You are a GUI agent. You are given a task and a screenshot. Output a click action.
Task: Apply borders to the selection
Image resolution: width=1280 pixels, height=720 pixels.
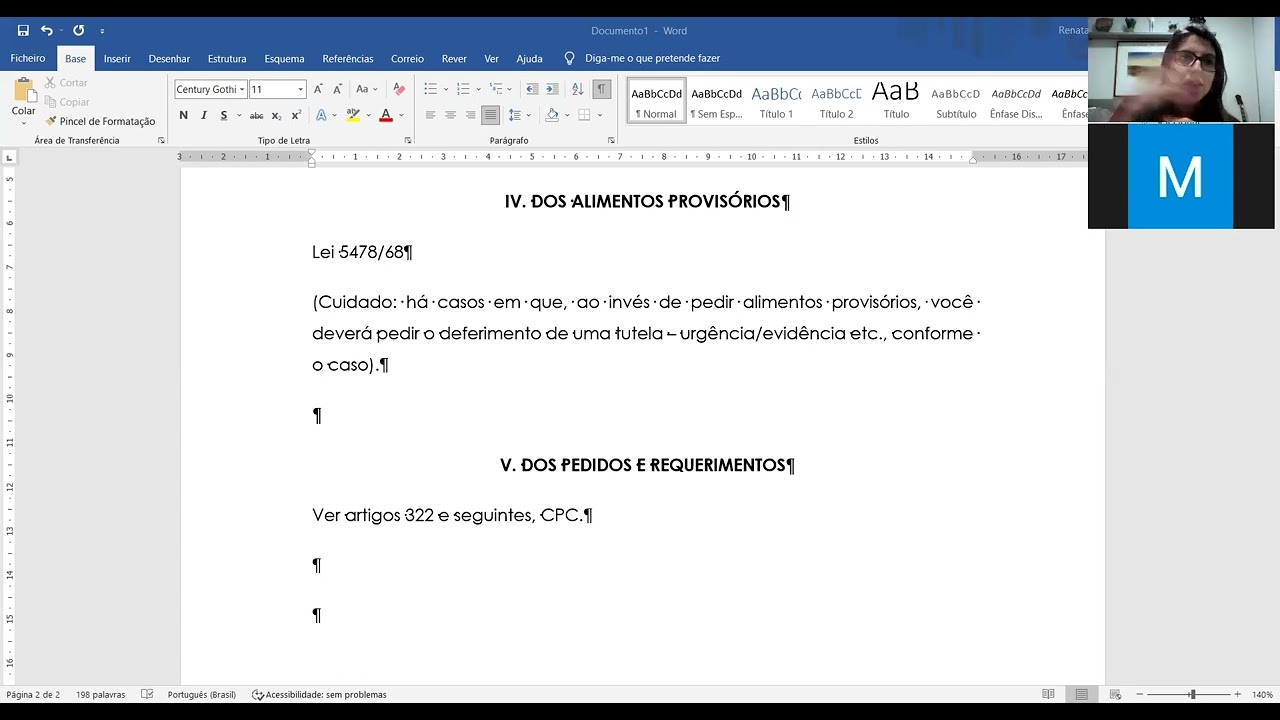(584, 115)
